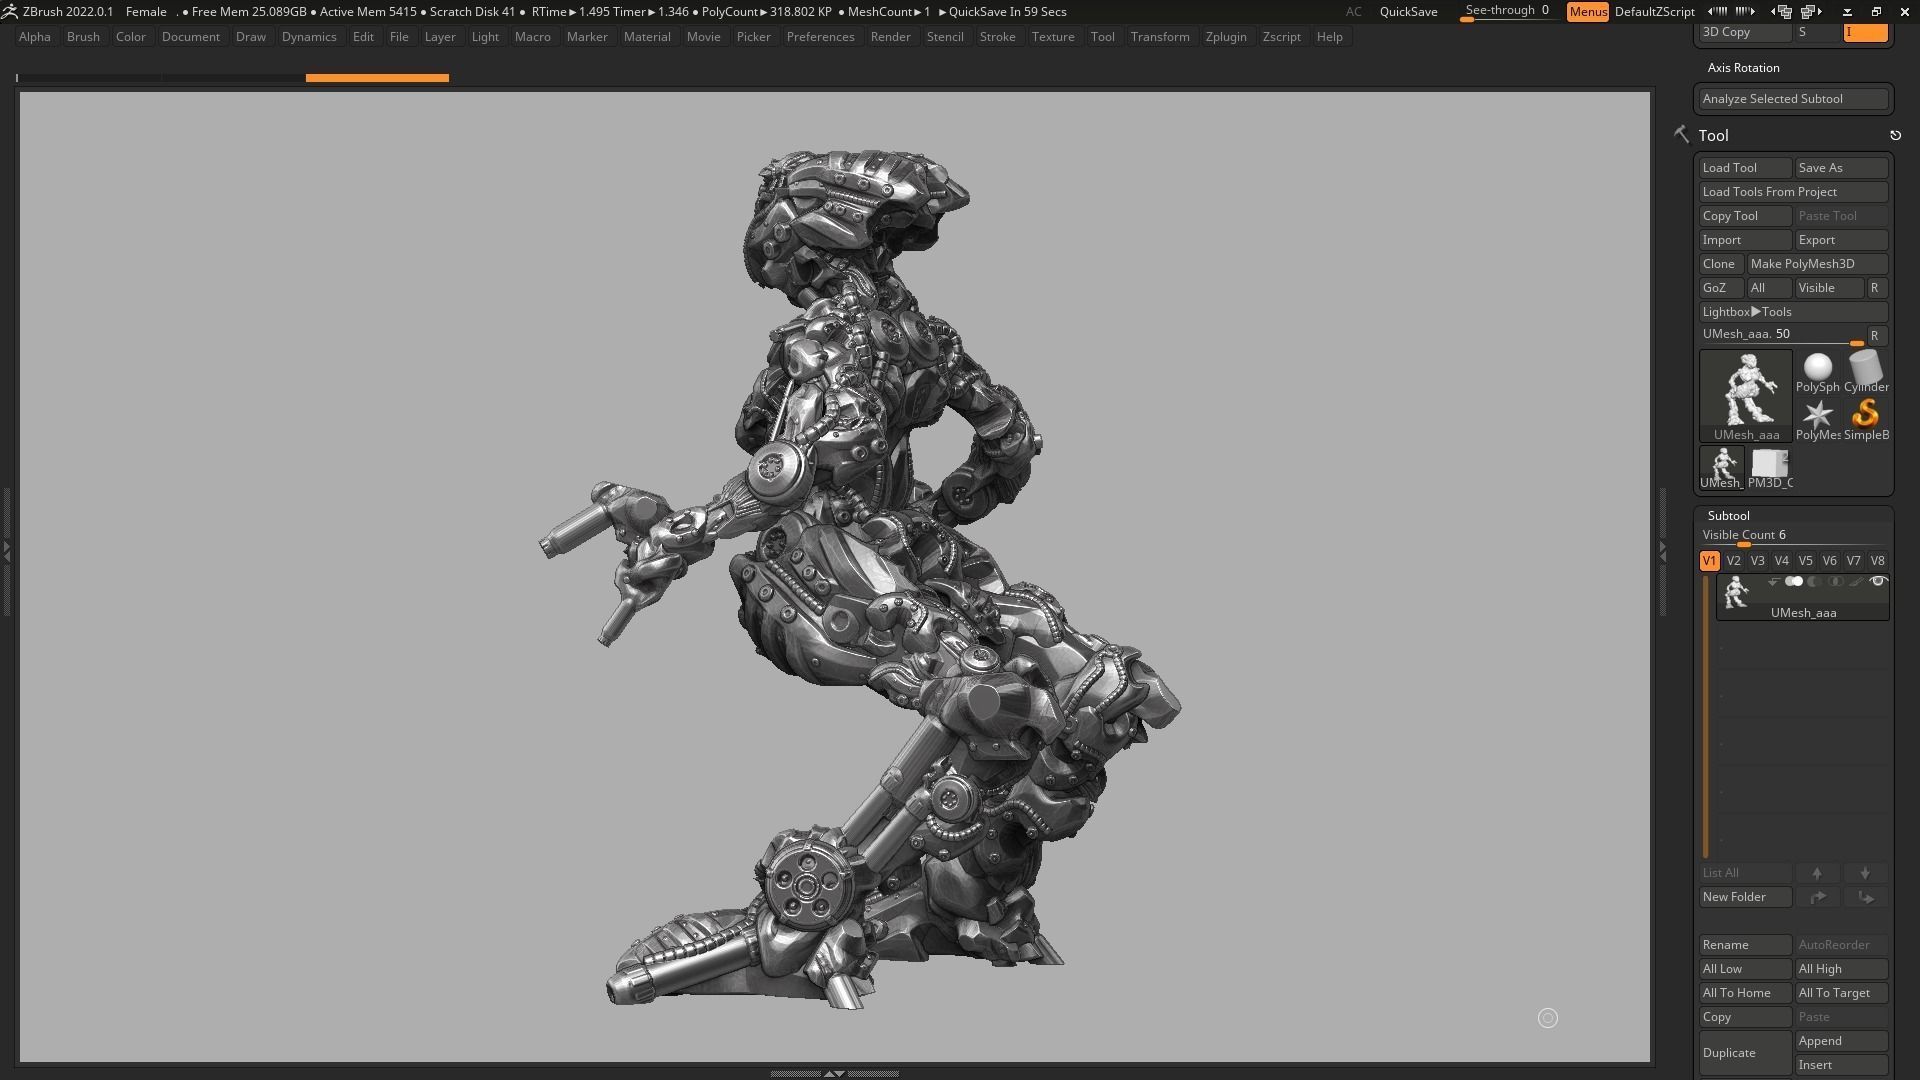Viewport: 1920px width, 1080px height.
Task: Select the PolySphere tool thumbnail
Action: point(1817,371)
